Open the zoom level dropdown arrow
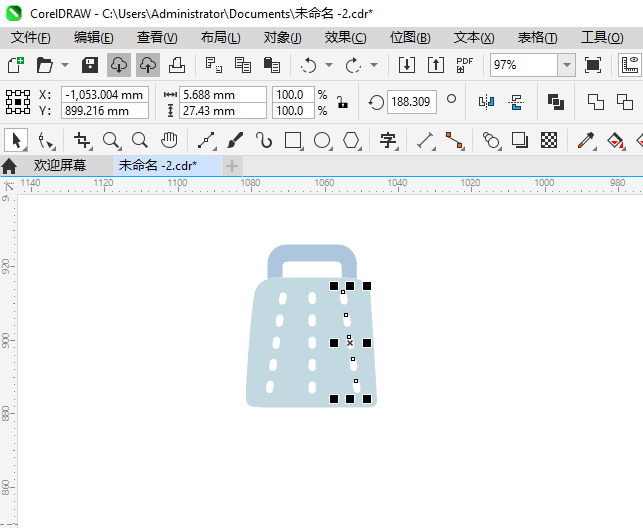643x528 pixels. point(566,65)
